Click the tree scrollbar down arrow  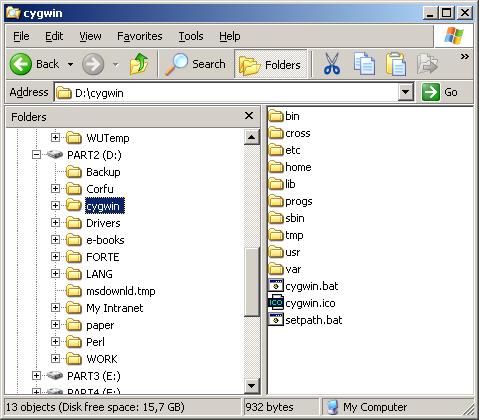click(252, 386)
